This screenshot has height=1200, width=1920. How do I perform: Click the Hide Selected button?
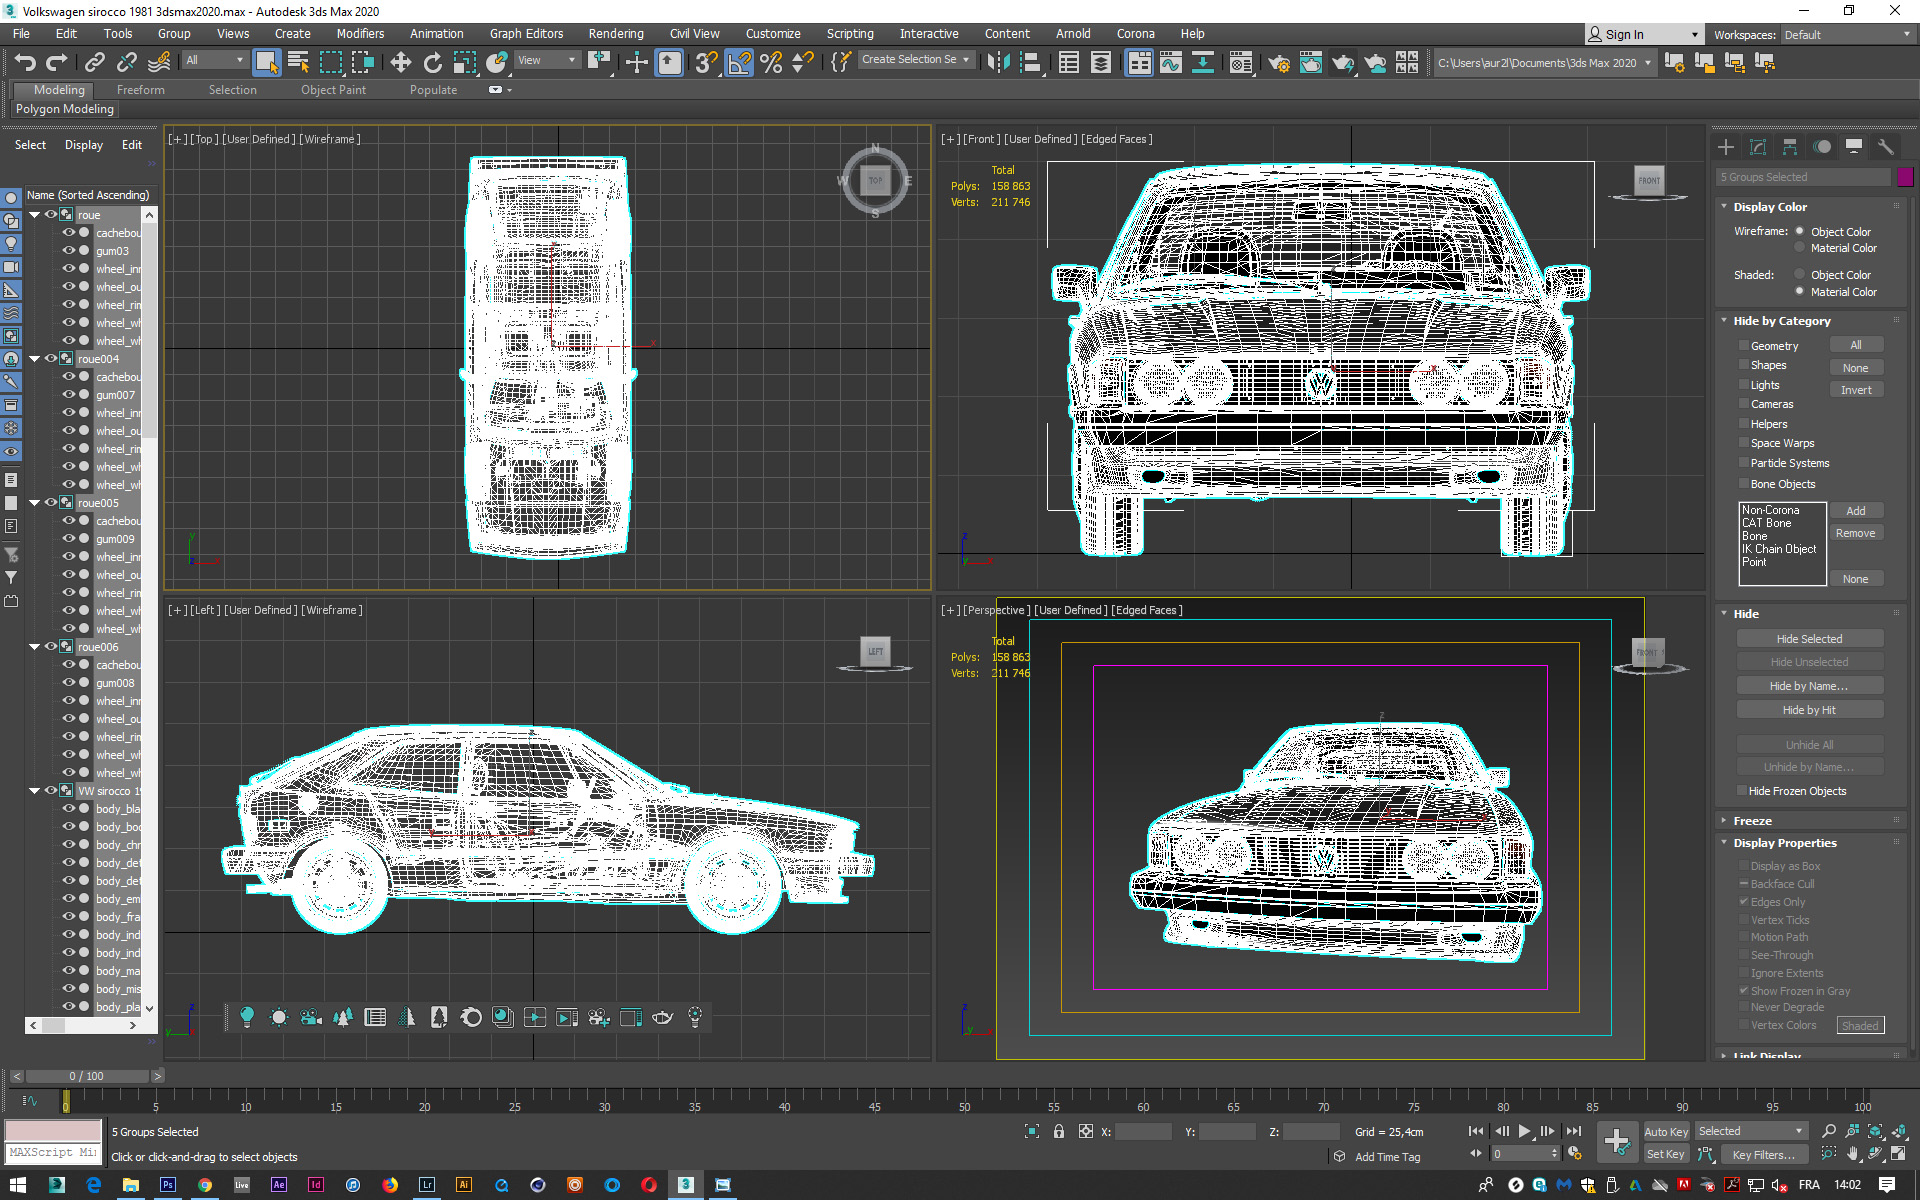(1809, 639)
